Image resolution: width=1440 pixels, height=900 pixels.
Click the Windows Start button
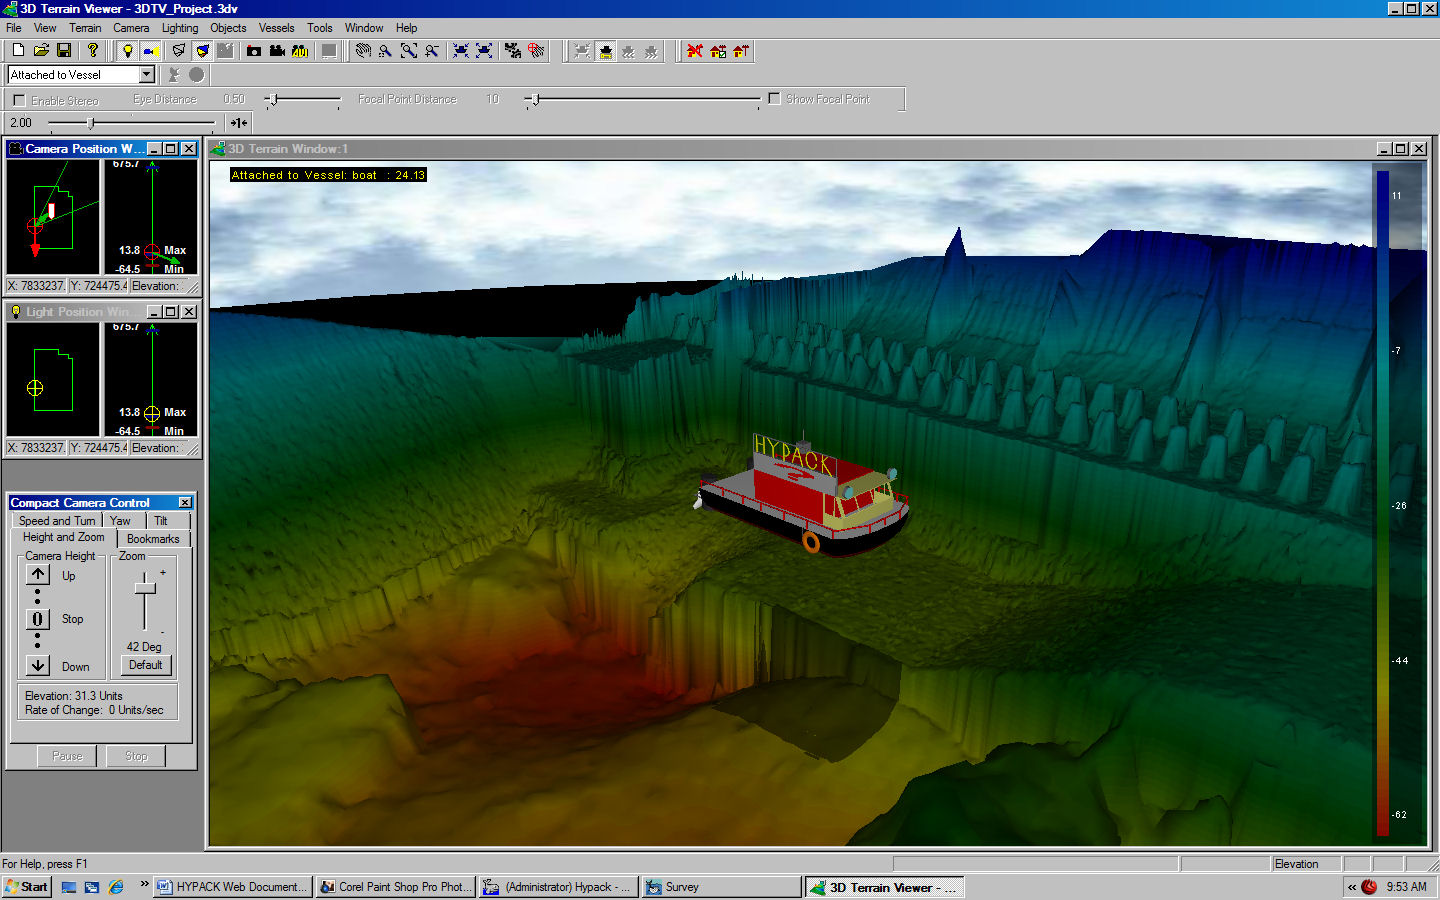click(x=26, y=887)
